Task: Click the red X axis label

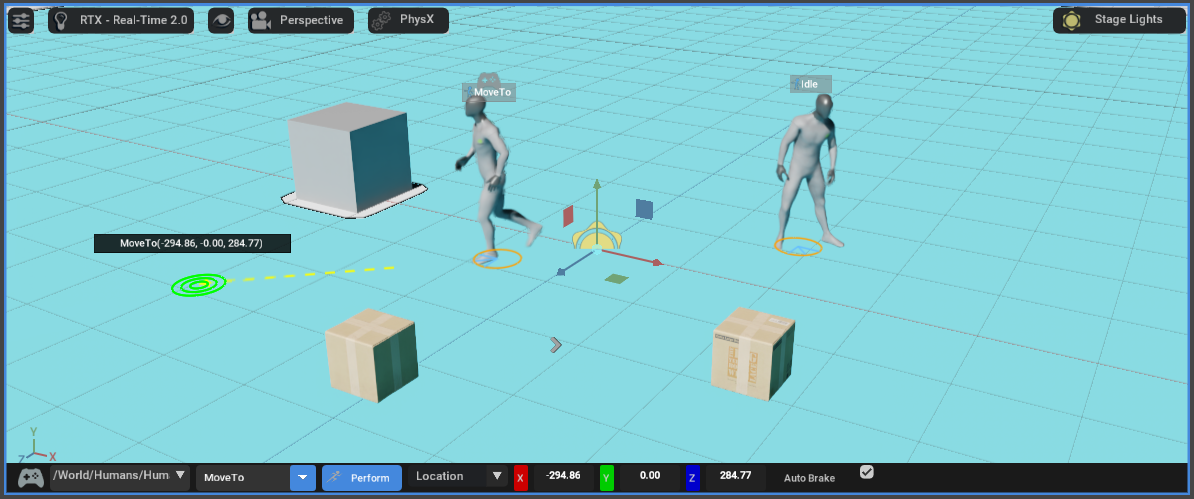Action: (521, 478)
